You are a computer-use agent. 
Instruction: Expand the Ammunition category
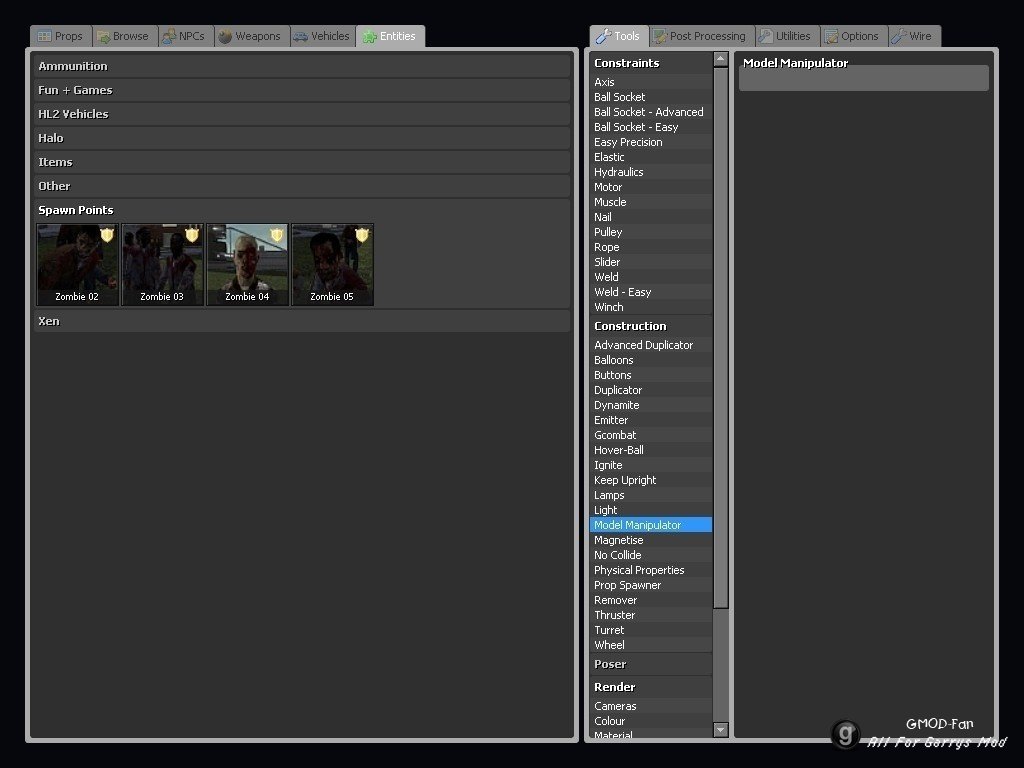[302, 66]
